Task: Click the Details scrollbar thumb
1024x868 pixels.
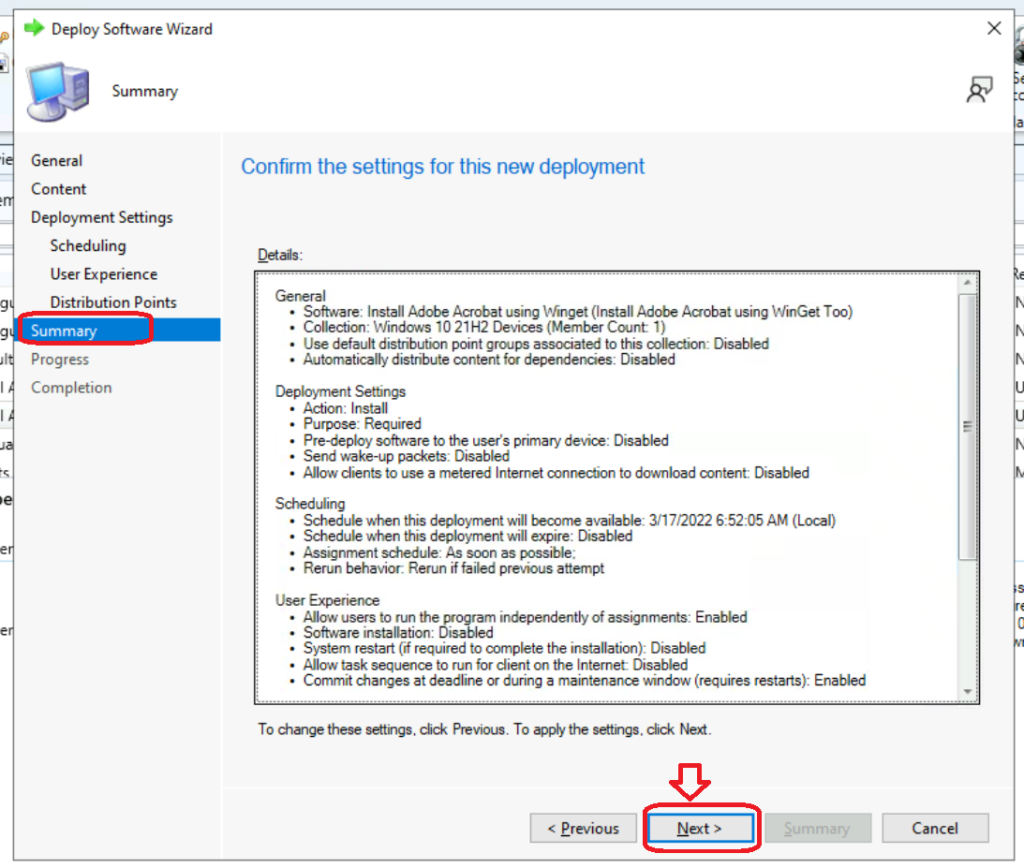Action: click(967, 425)
